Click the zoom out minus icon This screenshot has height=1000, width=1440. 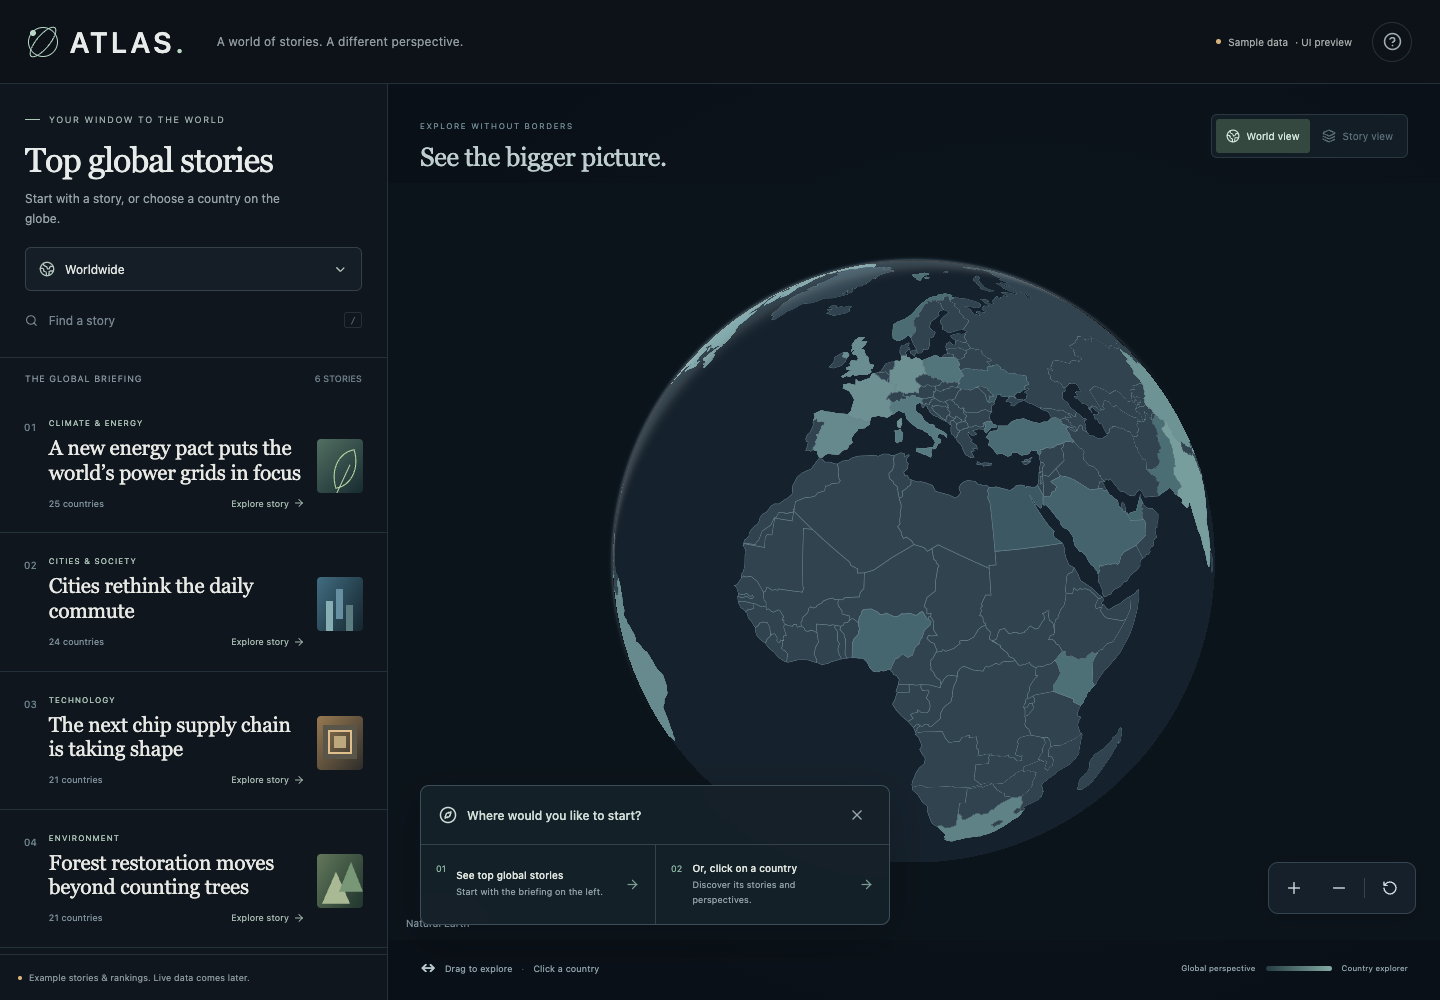click(1339, 888)
